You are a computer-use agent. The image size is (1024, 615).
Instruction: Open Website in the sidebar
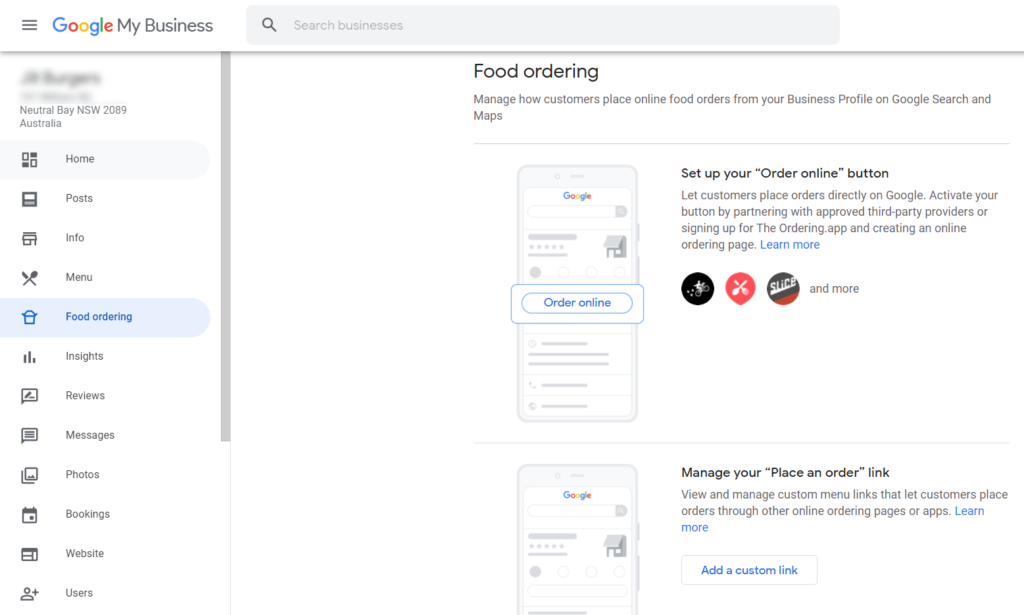[84, 554]
